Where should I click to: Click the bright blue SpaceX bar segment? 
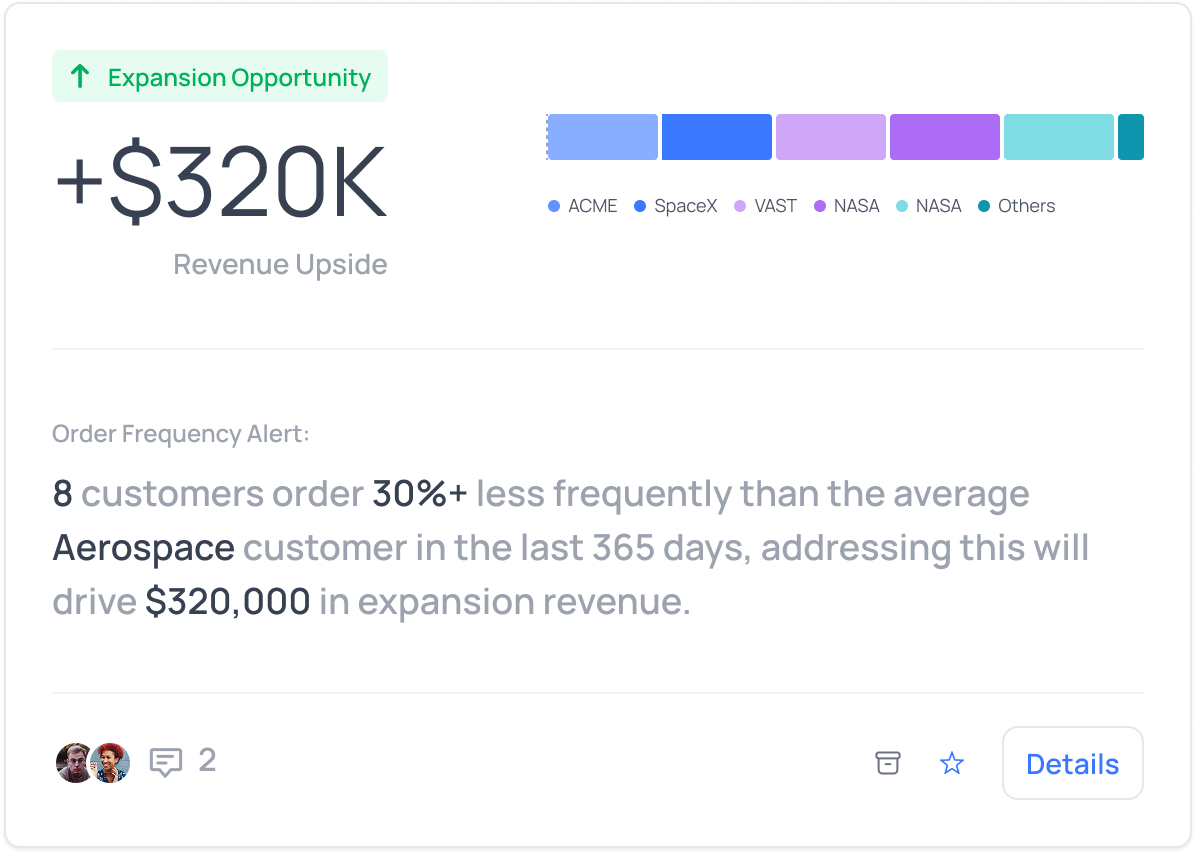point(716,137)
